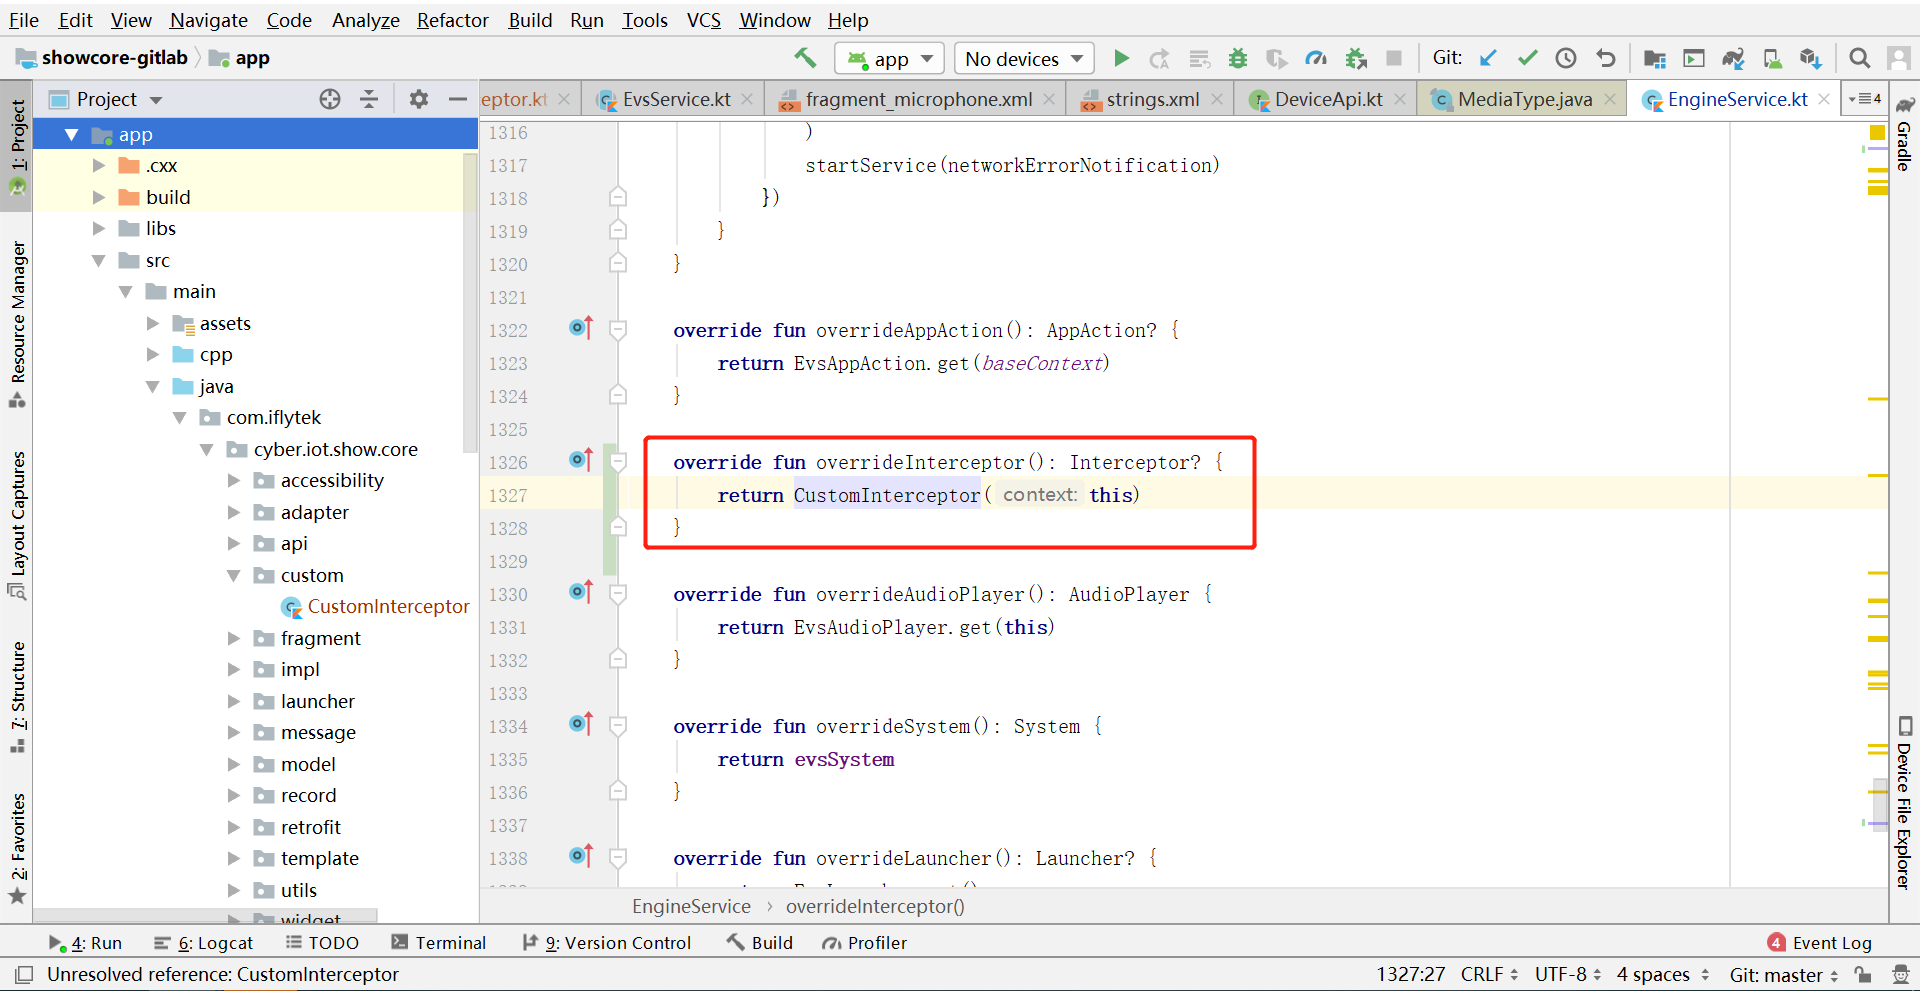Expand the assets folder
1920x991 pixels.
click(x=152, y=323)
